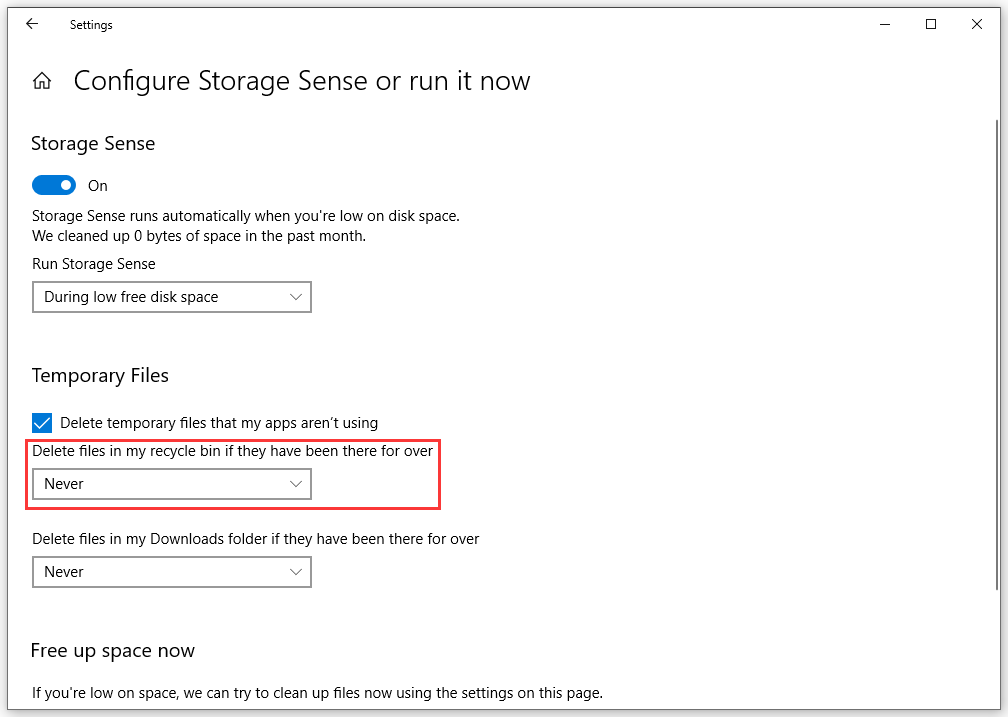
Task: Click 'Delete files in my recycle bin' label
Action: (232, 451)
